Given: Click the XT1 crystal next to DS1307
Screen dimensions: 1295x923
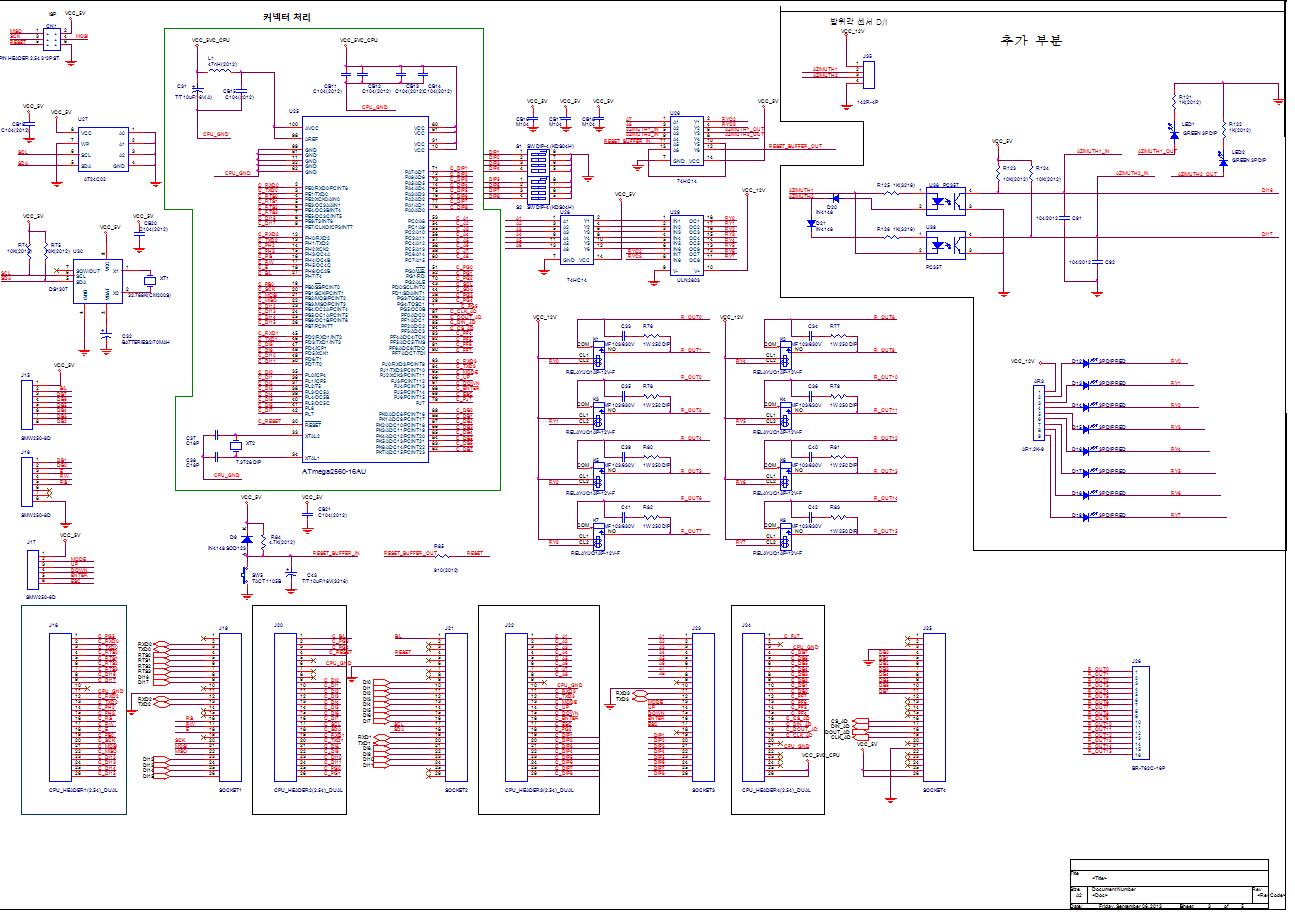Looking at the screenshot, I should pos(150,282).
